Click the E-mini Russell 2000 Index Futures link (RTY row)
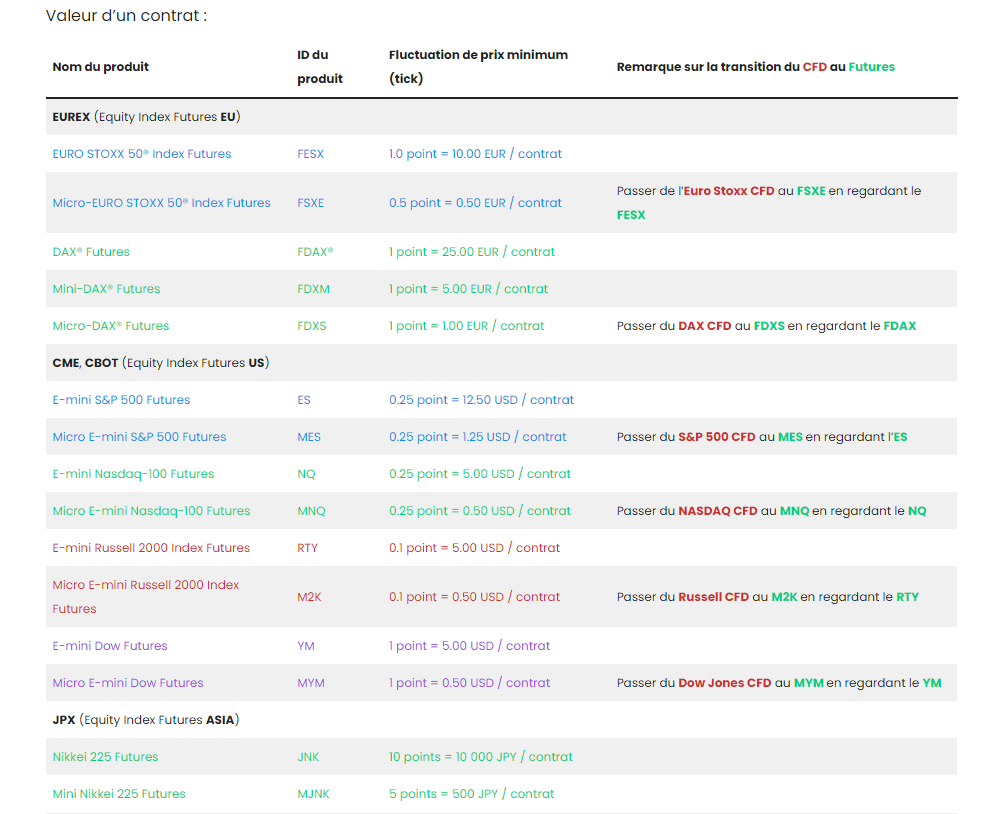 (x=151, y=548)
